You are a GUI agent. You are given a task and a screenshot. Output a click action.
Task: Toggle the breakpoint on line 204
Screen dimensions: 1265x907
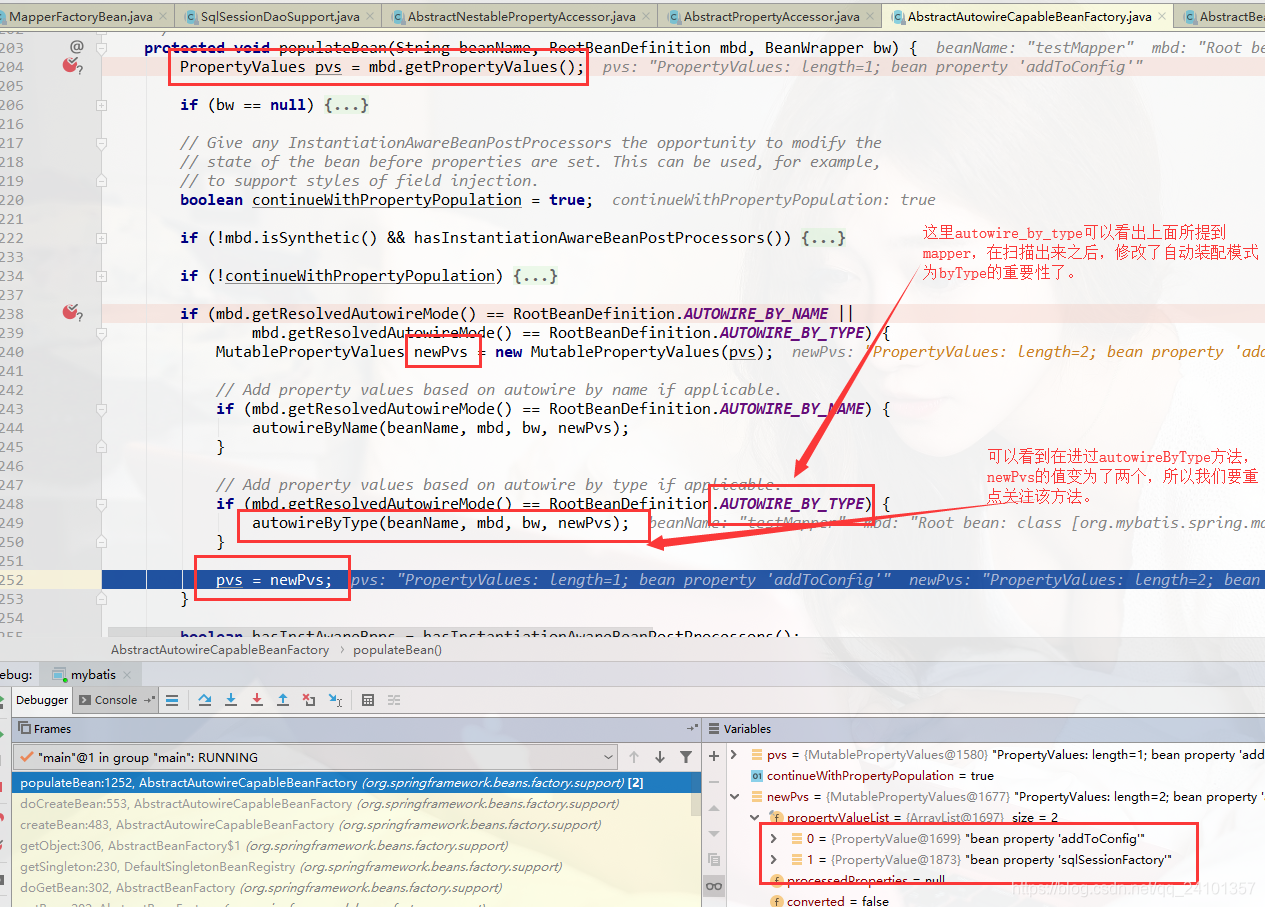click(x=71, y=66)
